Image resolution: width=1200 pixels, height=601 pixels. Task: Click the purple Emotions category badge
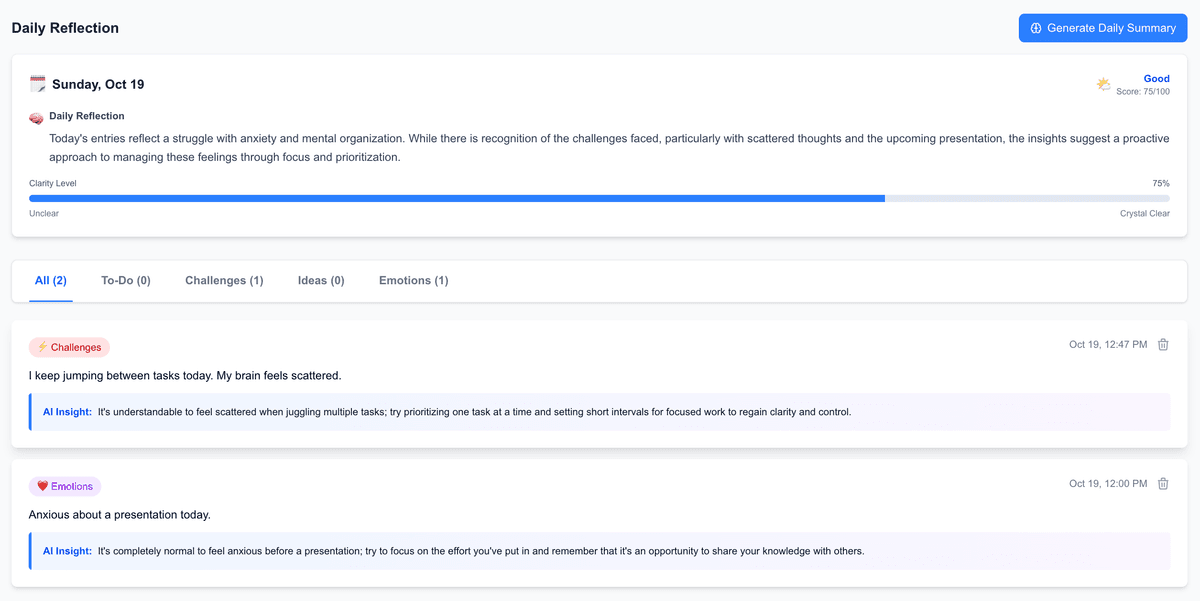click(65, 486)
